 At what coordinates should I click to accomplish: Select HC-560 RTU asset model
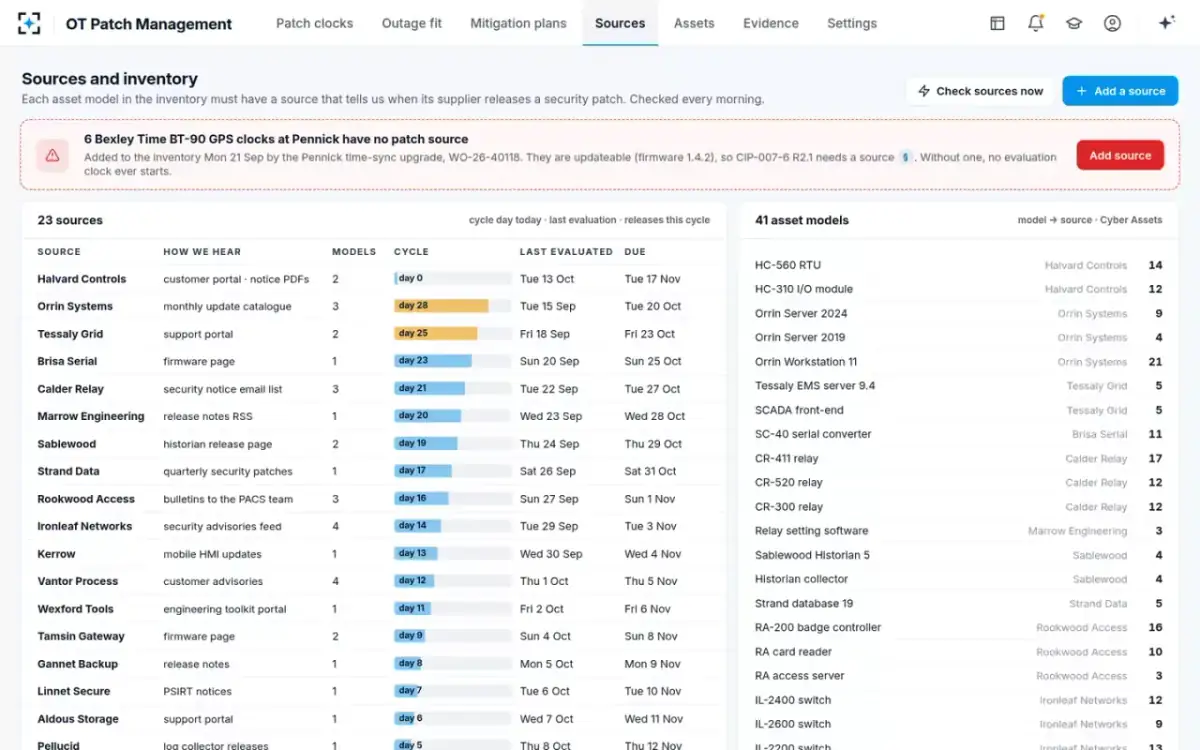[788, 265]
